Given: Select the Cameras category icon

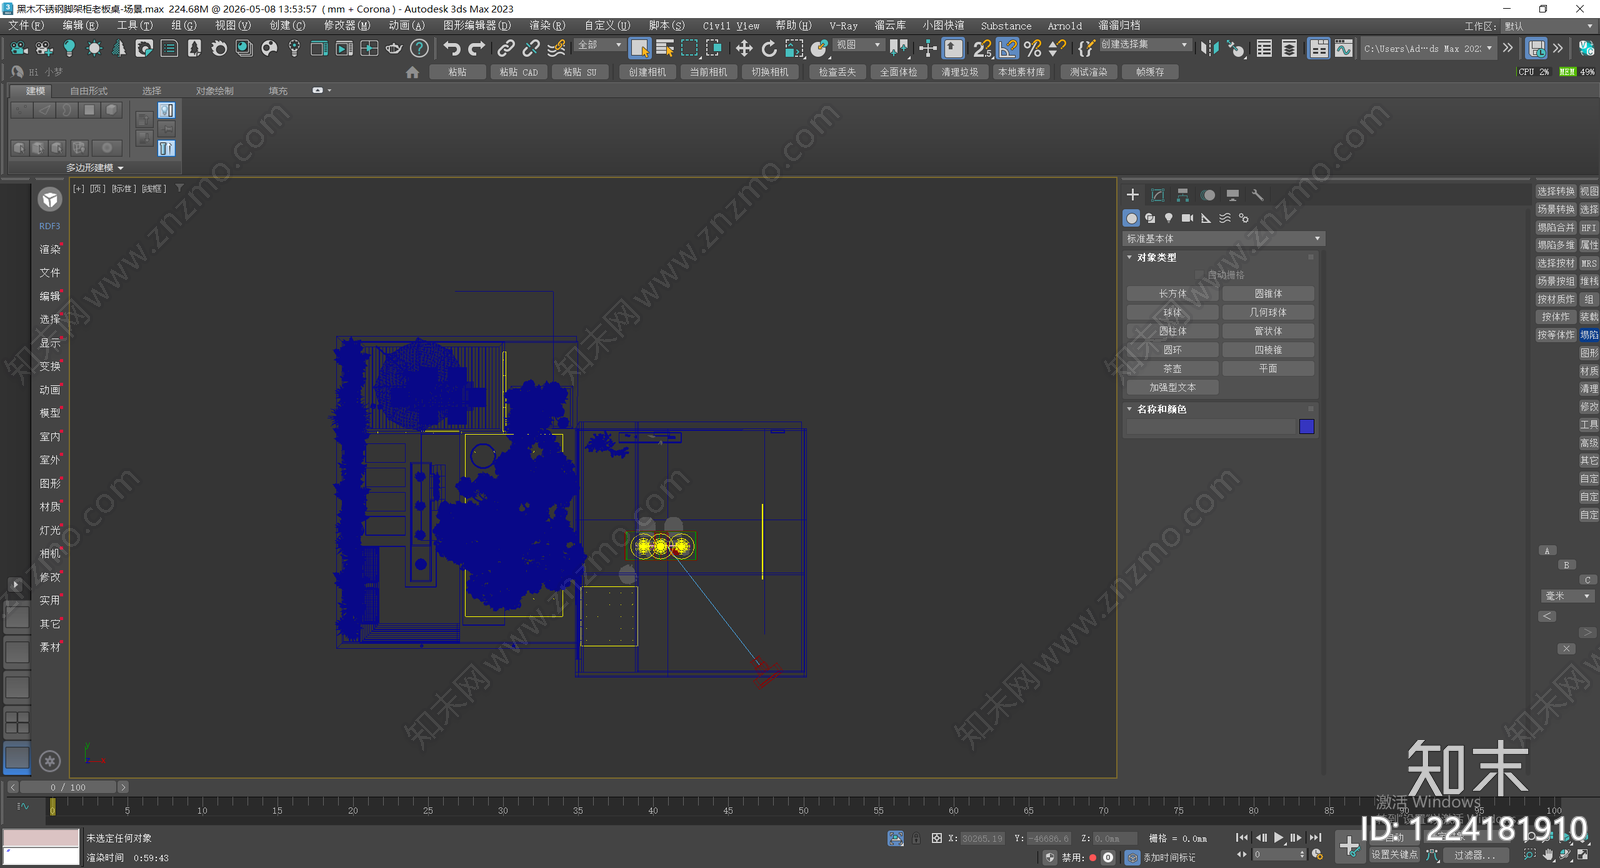Looking at the screenshot, I should tap(1188, 218).
